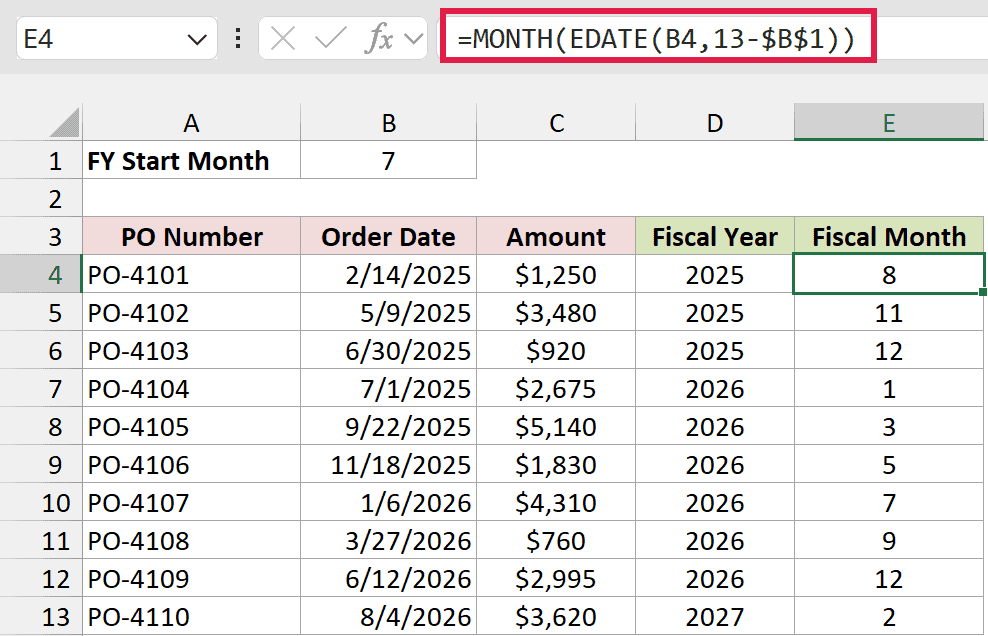Select the $4,310 amount cell
The width and height of the screenshot is (988, 636).
pyautogui.click(x=556, y=502)
